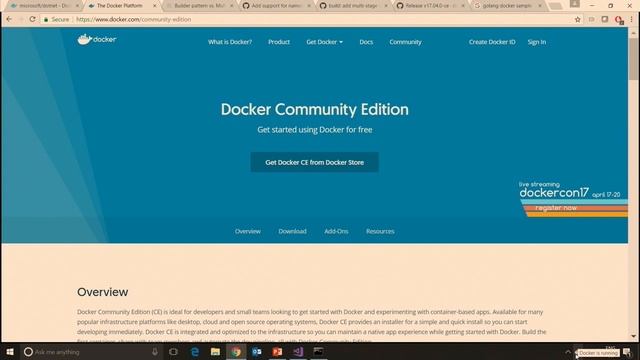Bookmark this page with the star icon
Image resolution: width=640 pixels, height=360 pixels.
[x=578, y=20]
